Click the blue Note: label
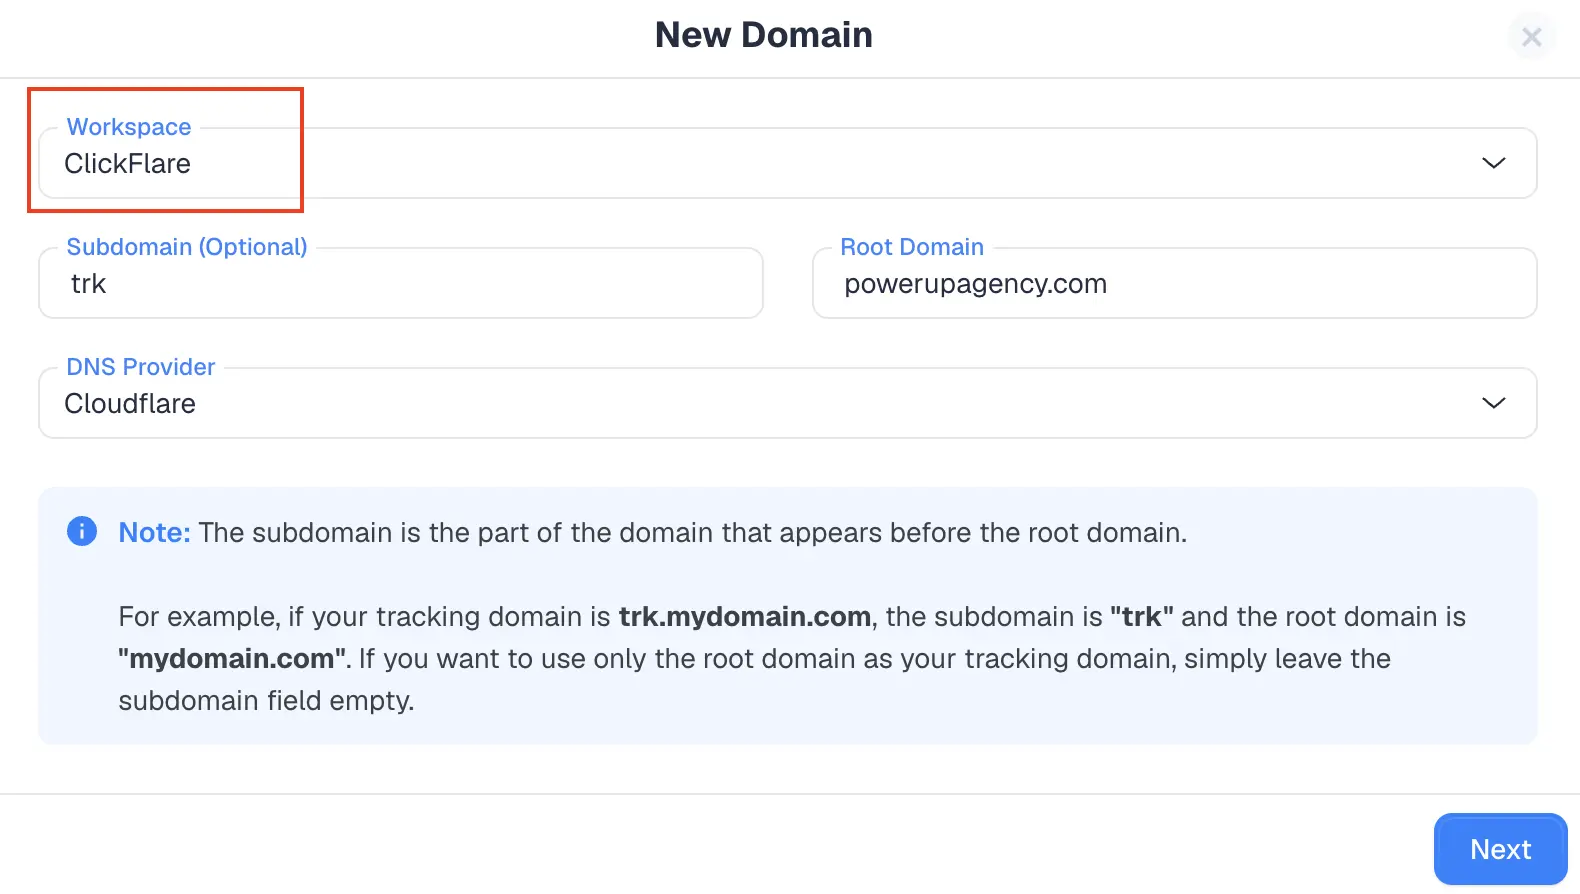Image resolution: width=1580 pixels, height=894 pixels. coord(154,532)
